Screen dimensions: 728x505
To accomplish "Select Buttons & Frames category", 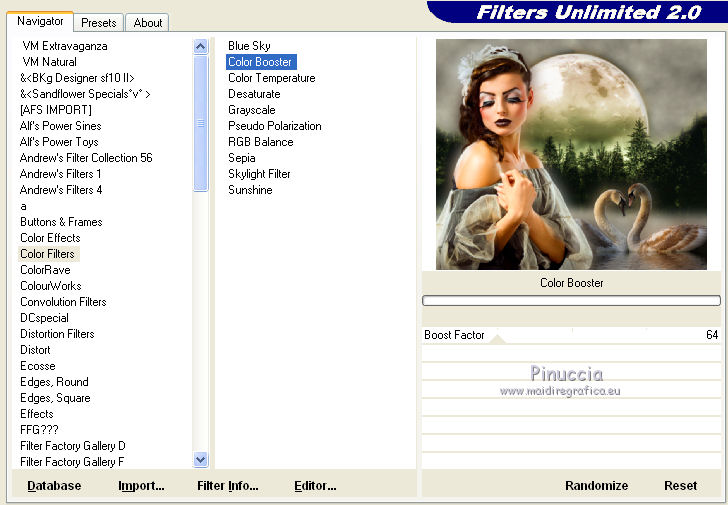I will (x=61, y=222).
